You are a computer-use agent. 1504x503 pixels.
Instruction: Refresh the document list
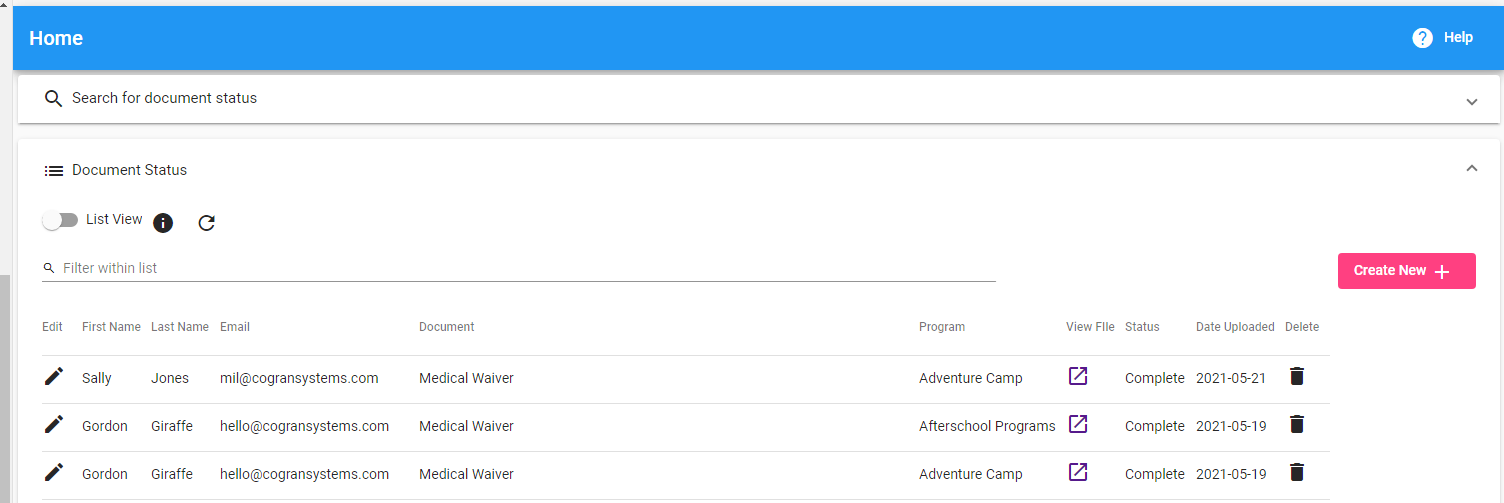coord(207,223)
